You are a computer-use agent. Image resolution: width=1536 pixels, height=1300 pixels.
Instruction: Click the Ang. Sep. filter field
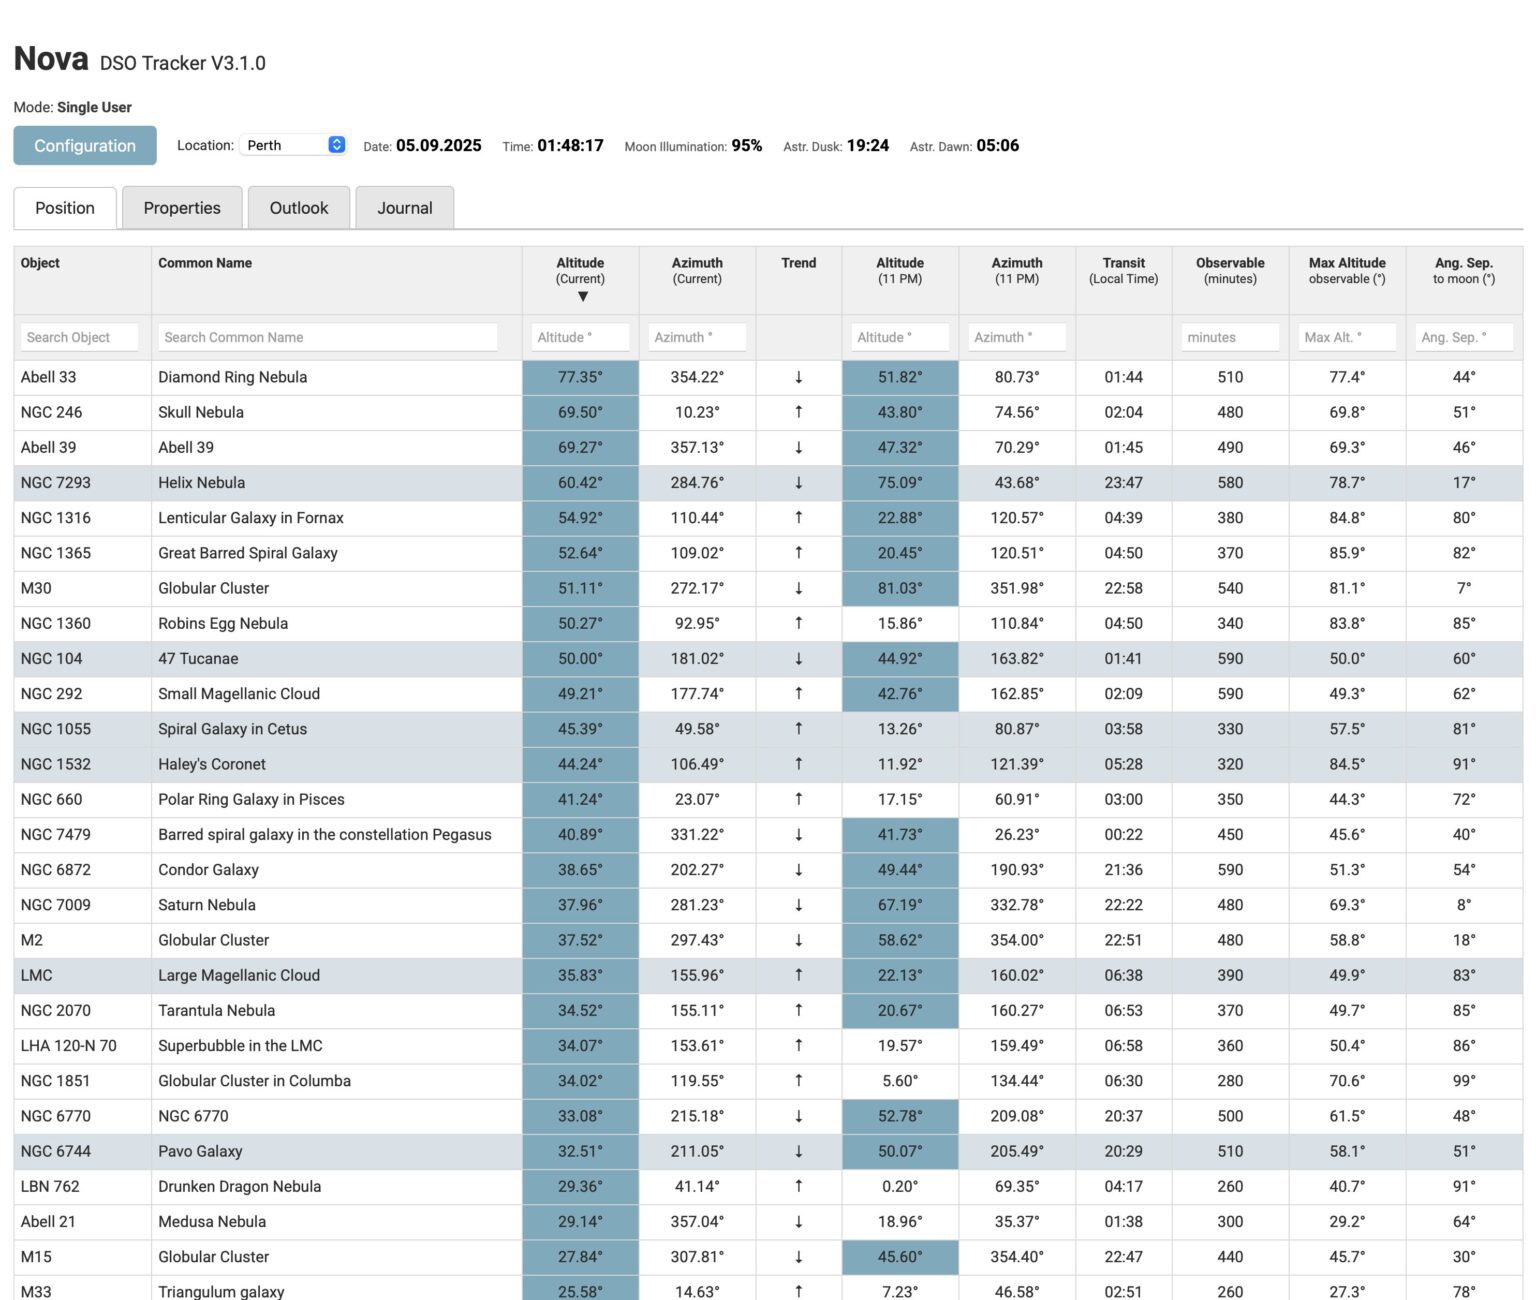(x=1462, y=337)
